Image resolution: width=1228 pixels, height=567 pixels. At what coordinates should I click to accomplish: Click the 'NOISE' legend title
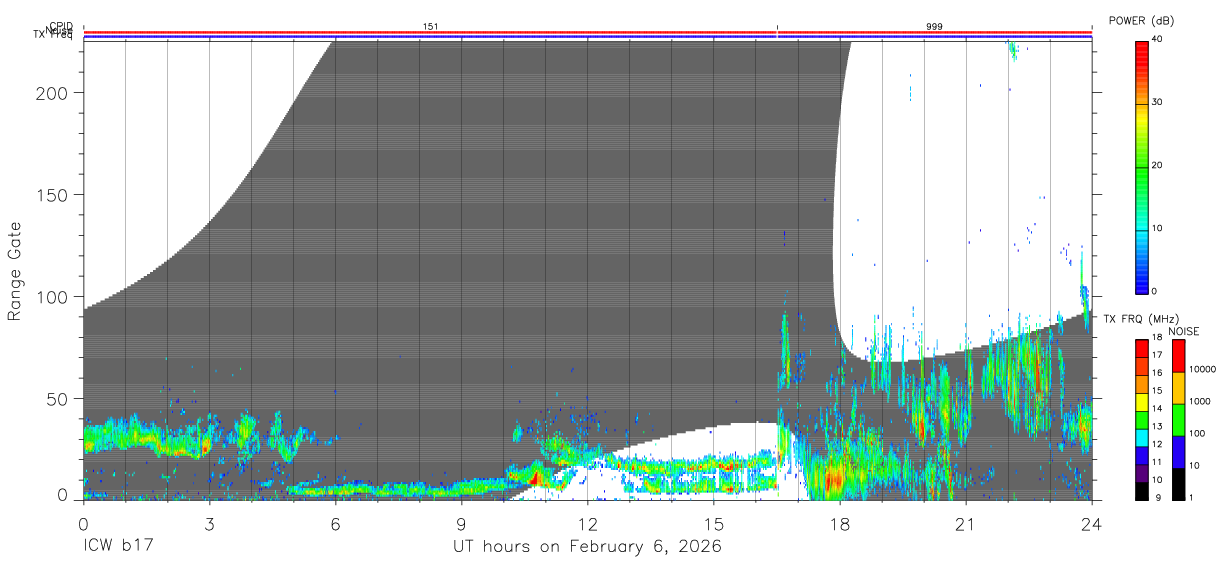pos(1184,331)
